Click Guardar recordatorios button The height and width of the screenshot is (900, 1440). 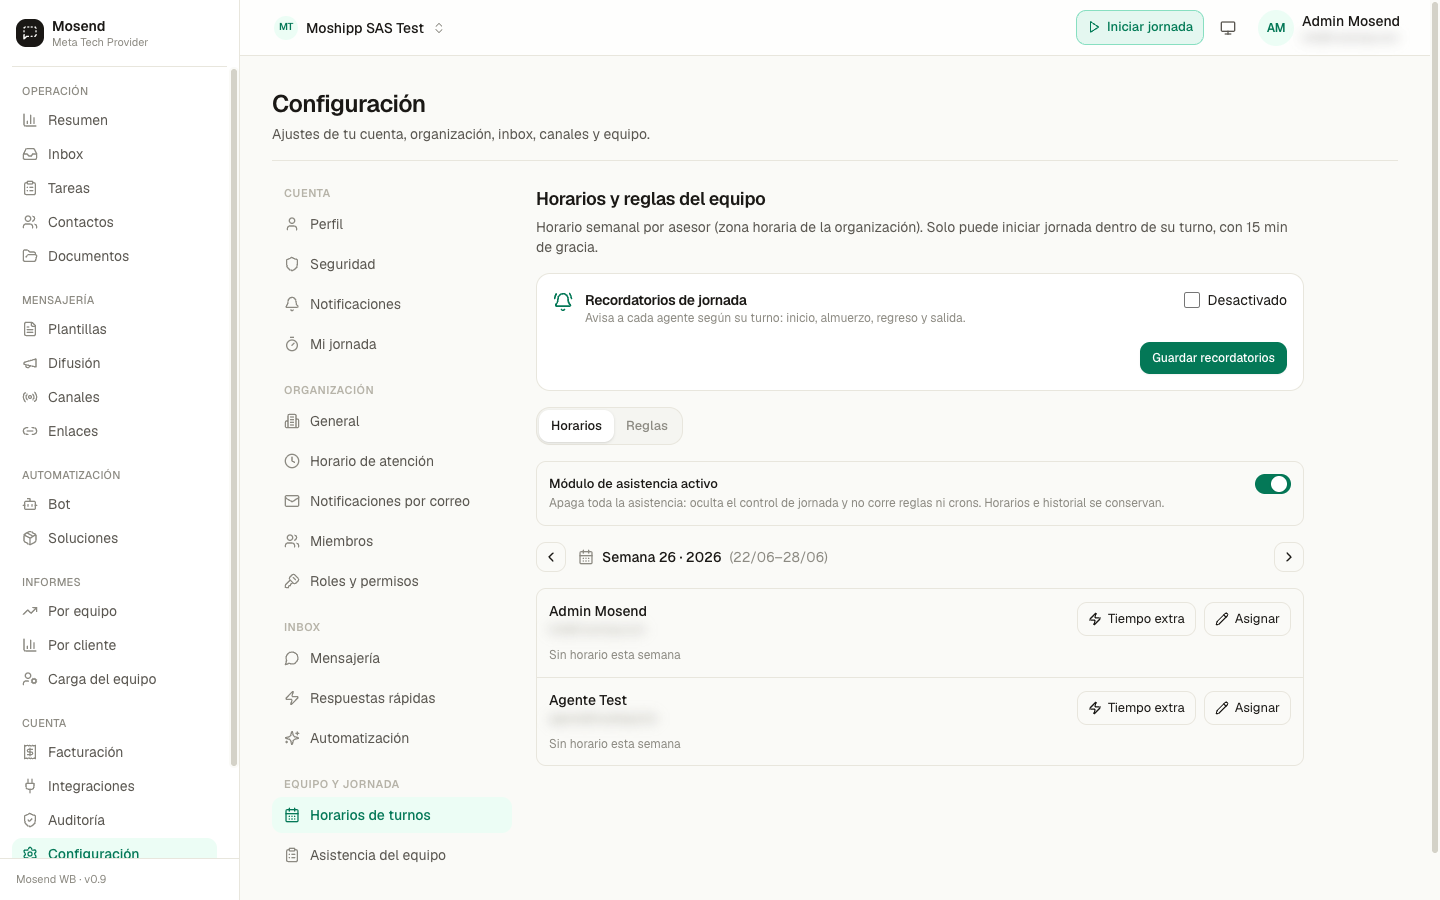(x=1213, y=358)
